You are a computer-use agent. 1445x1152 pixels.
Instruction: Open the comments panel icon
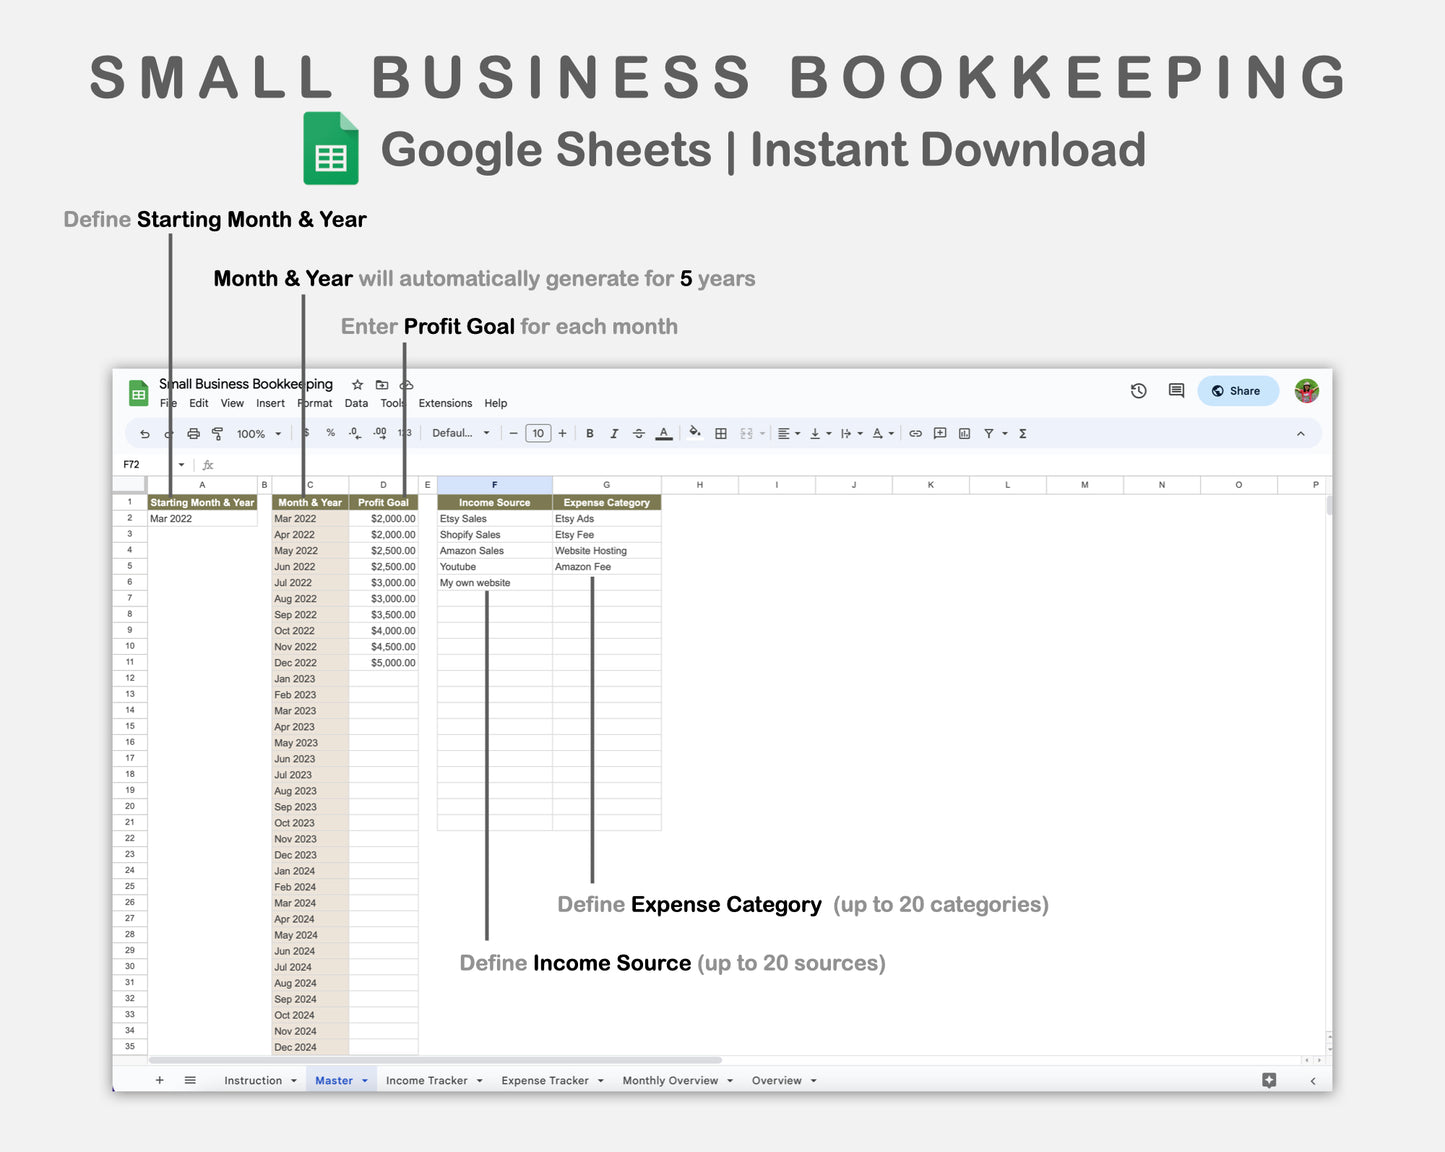point(1176,391)
